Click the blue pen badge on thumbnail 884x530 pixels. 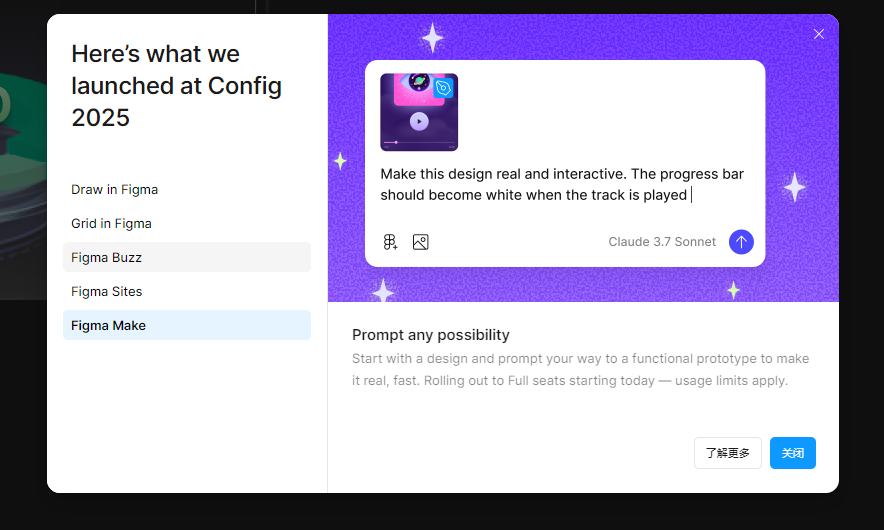coord(444,88)
